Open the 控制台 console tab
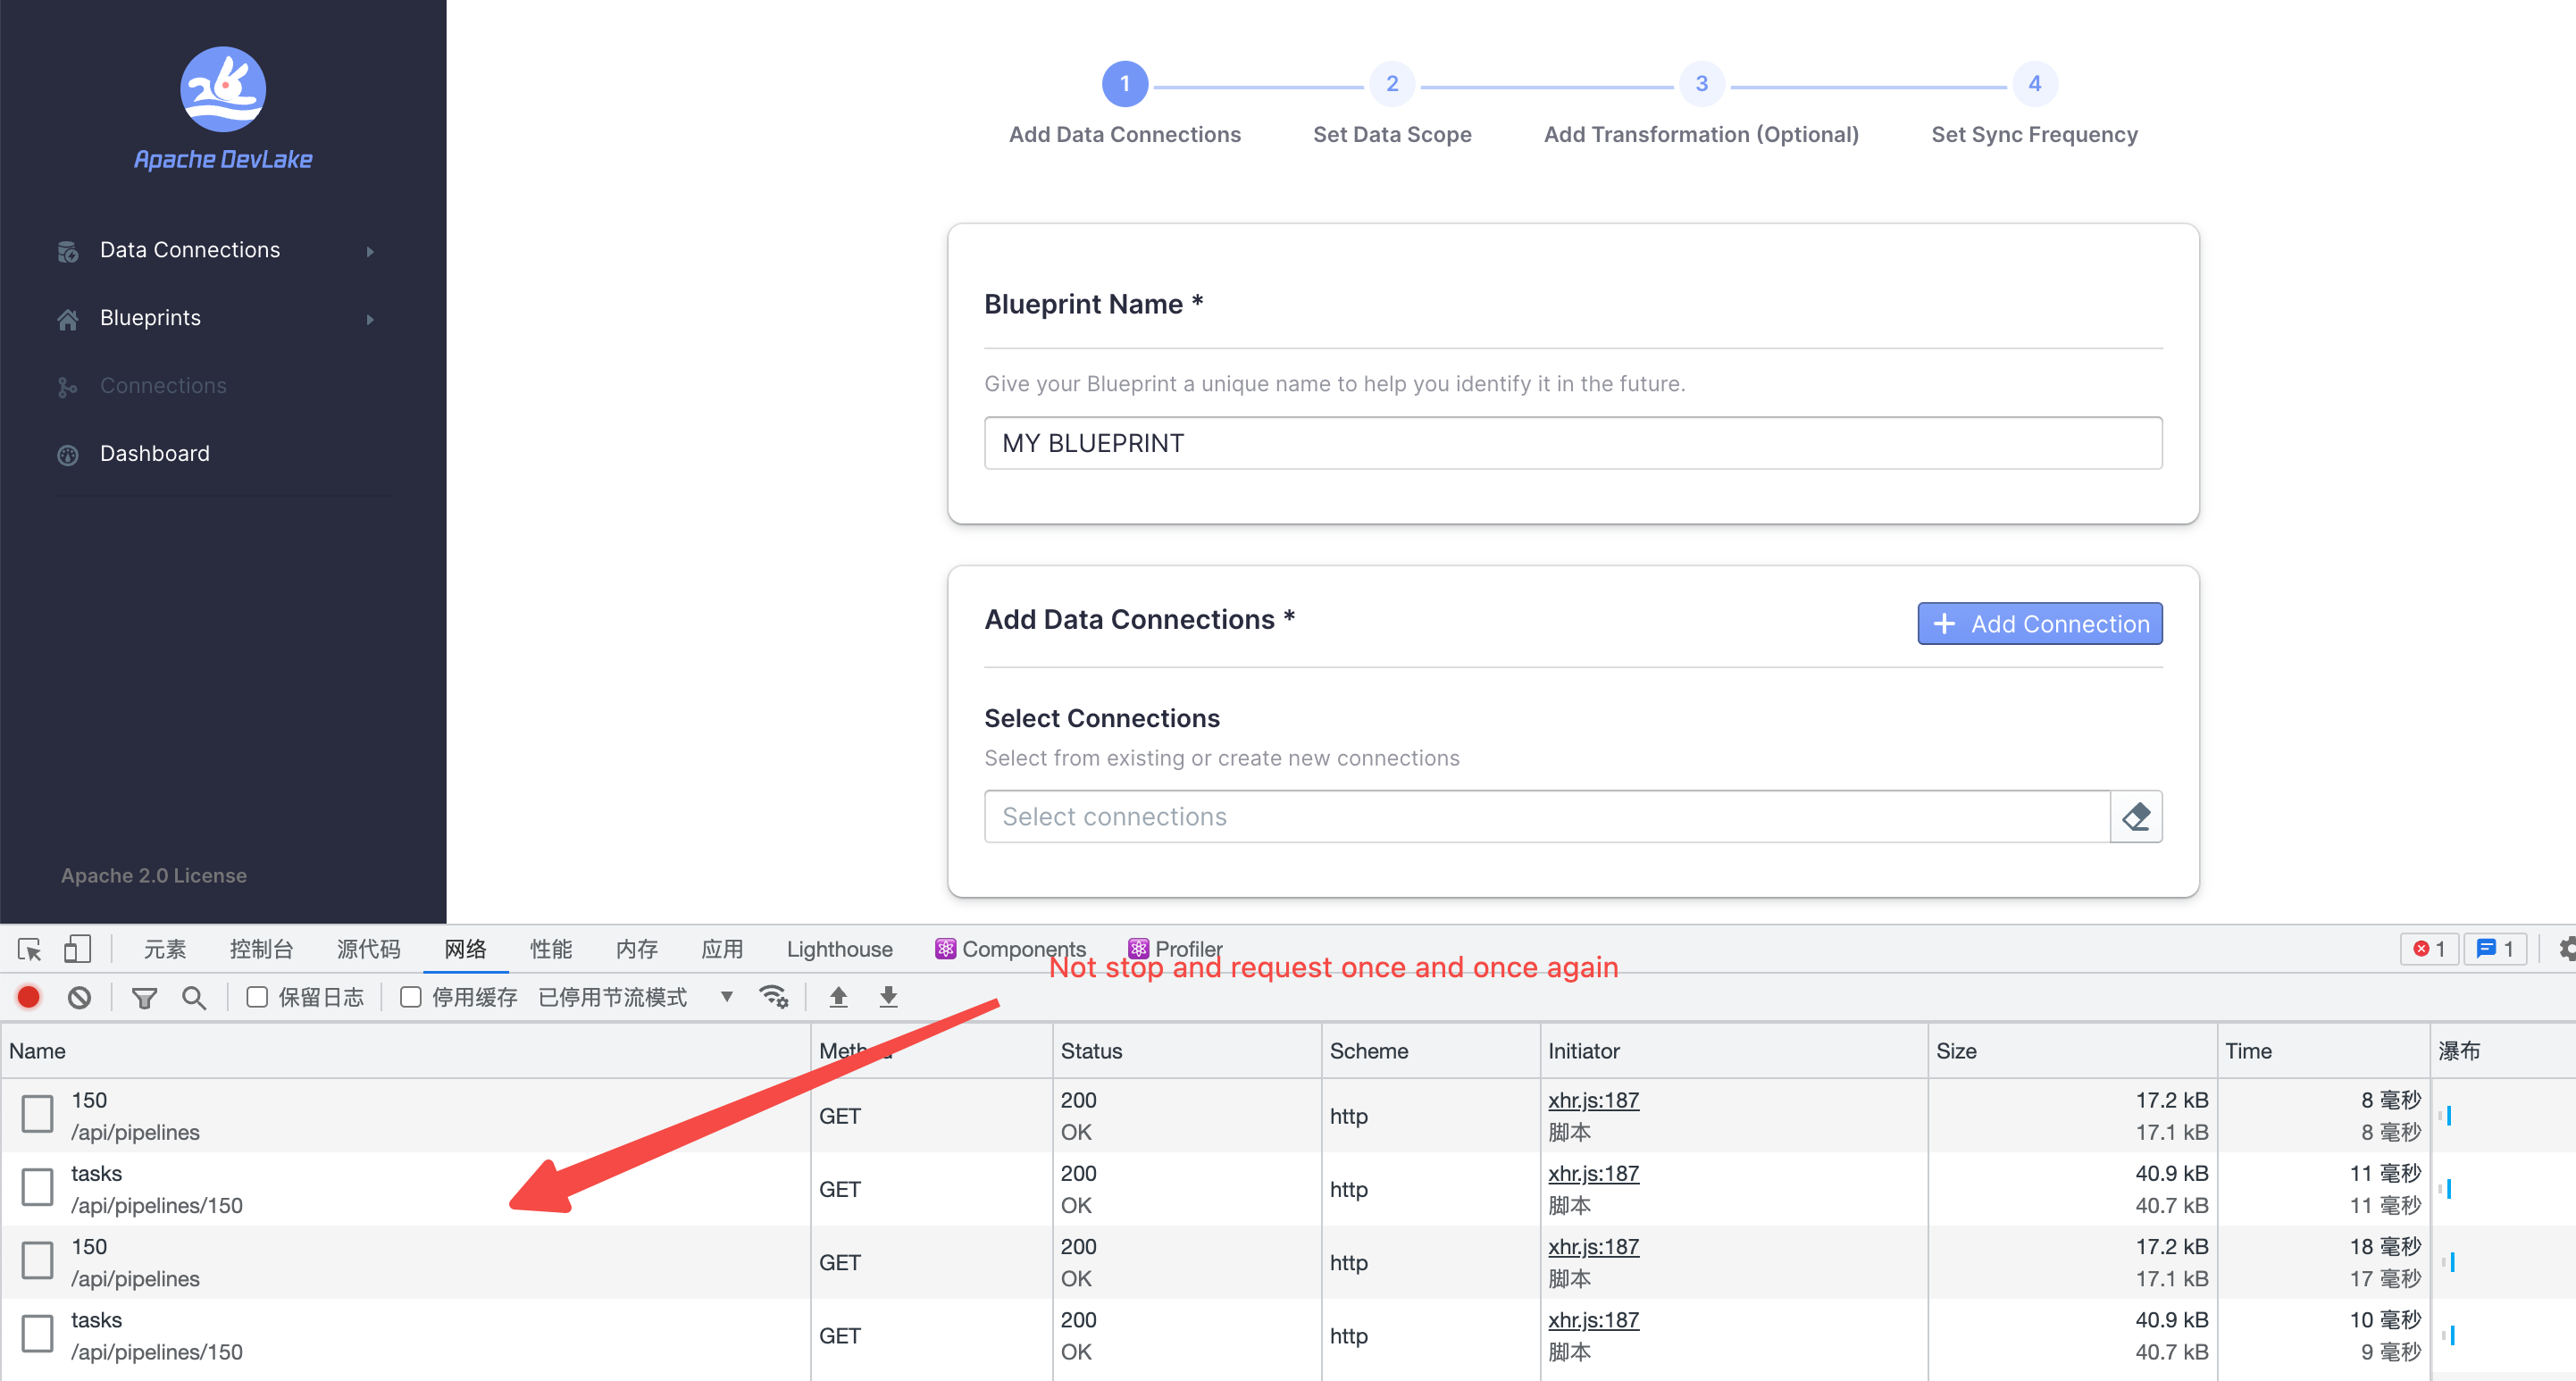 pos(261,949)
